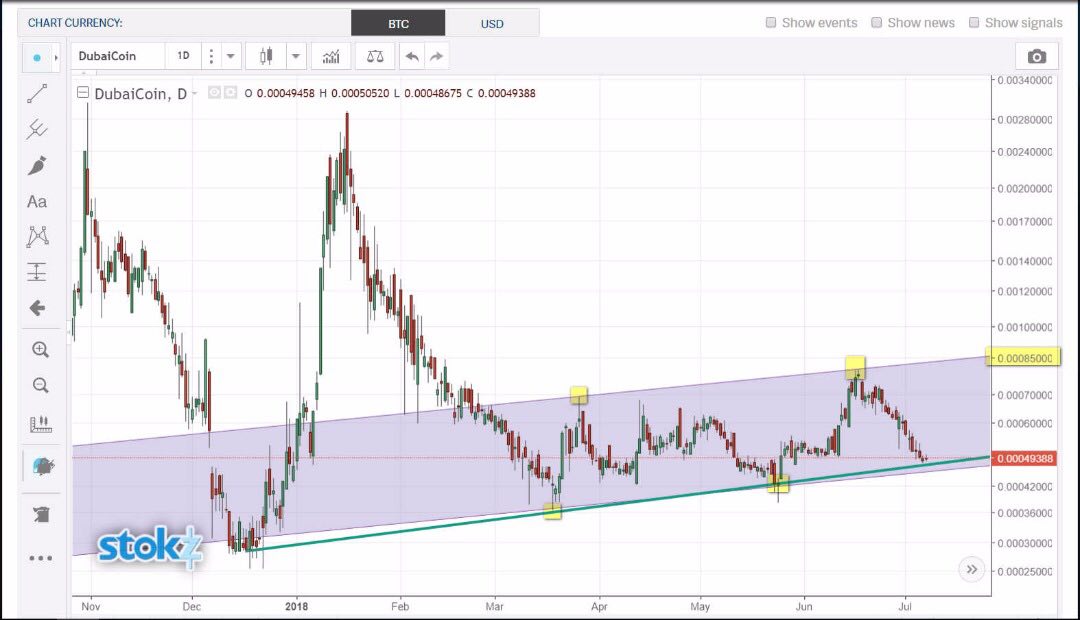Click the 0.00340000 price scale label
The image size is (1080, 620).
pyautogui.click(x=1024, y=81)
